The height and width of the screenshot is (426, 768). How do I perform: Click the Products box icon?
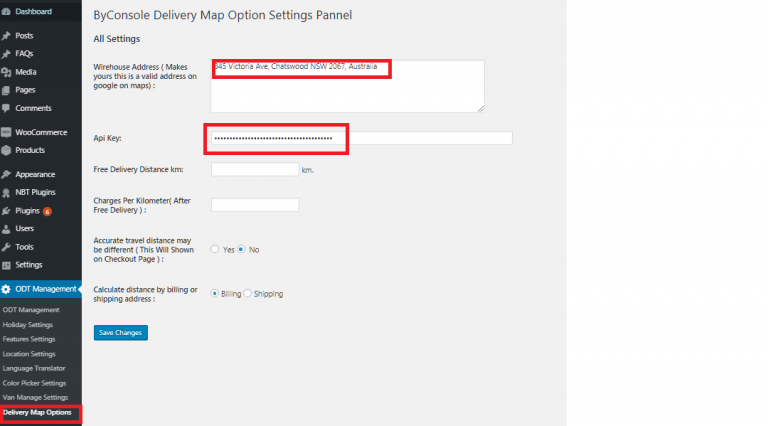click(x=7, y=150)
